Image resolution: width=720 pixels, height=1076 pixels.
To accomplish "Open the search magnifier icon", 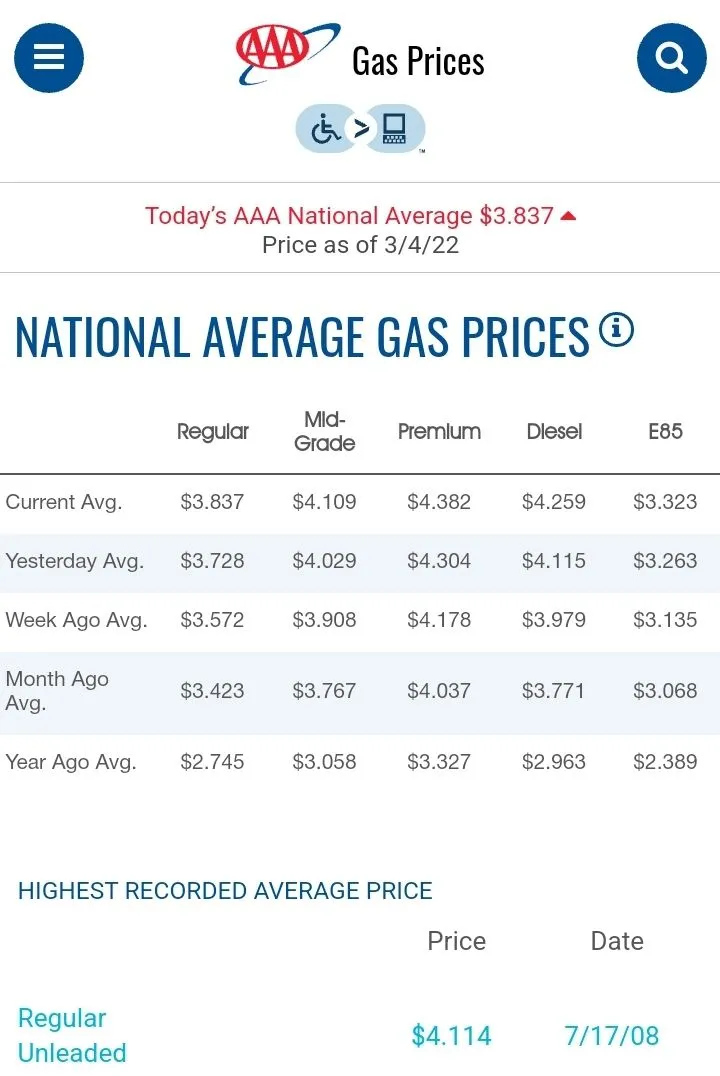I will point(670,57).
